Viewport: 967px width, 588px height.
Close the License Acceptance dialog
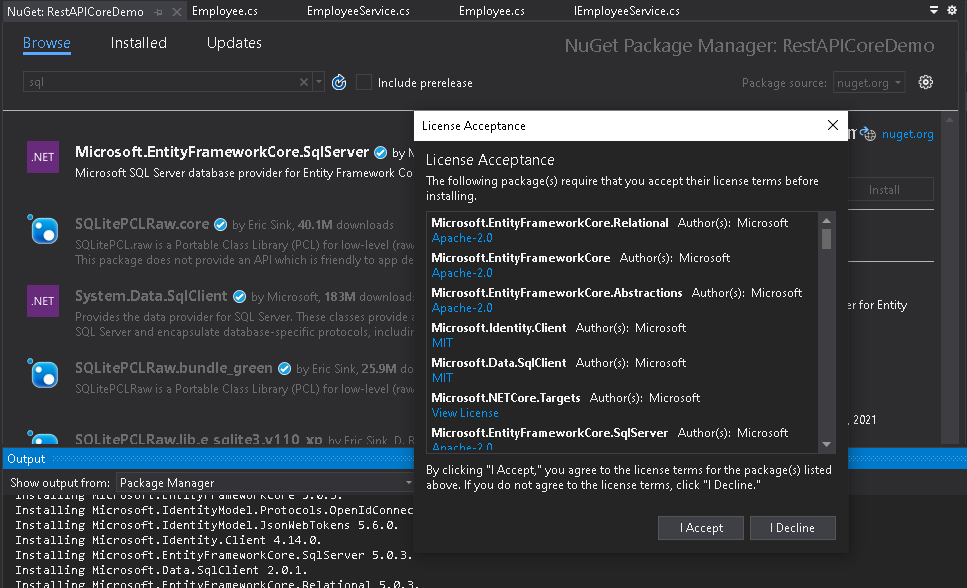(x=832, y=125)
